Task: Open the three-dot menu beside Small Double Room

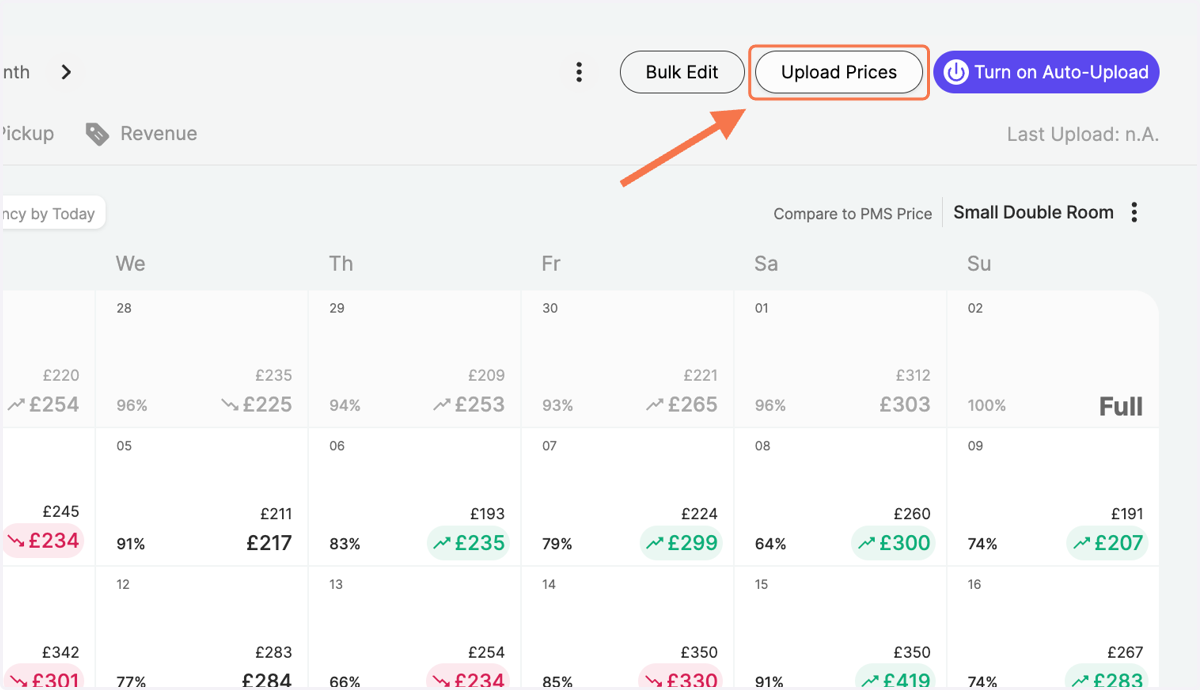Action: coord(1134,212)
